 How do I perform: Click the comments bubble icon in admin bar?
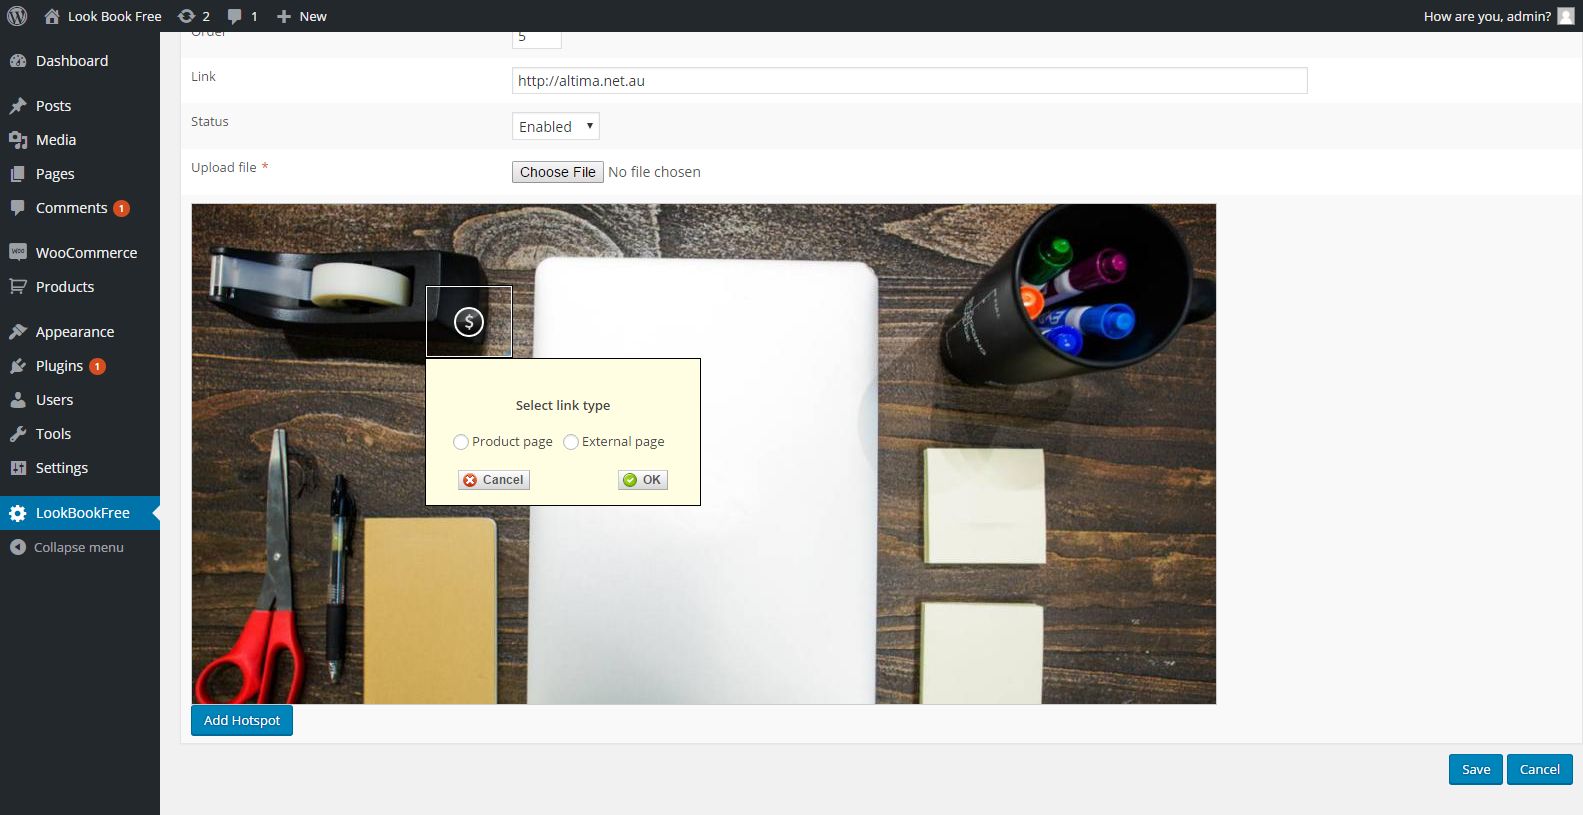point(234,16)
